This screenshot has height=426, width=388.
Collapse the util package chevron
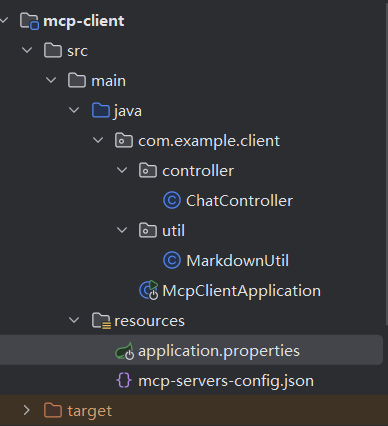(122, 230)
